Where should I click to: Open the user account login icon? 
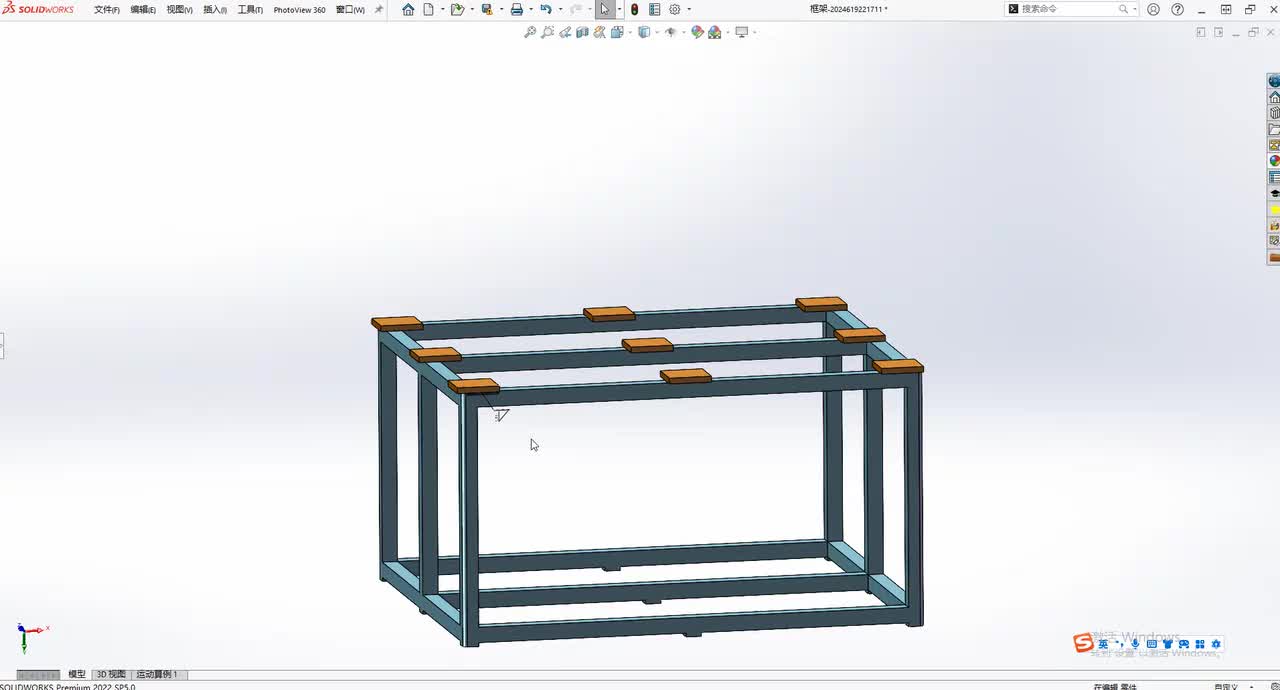coord(1153,9)
